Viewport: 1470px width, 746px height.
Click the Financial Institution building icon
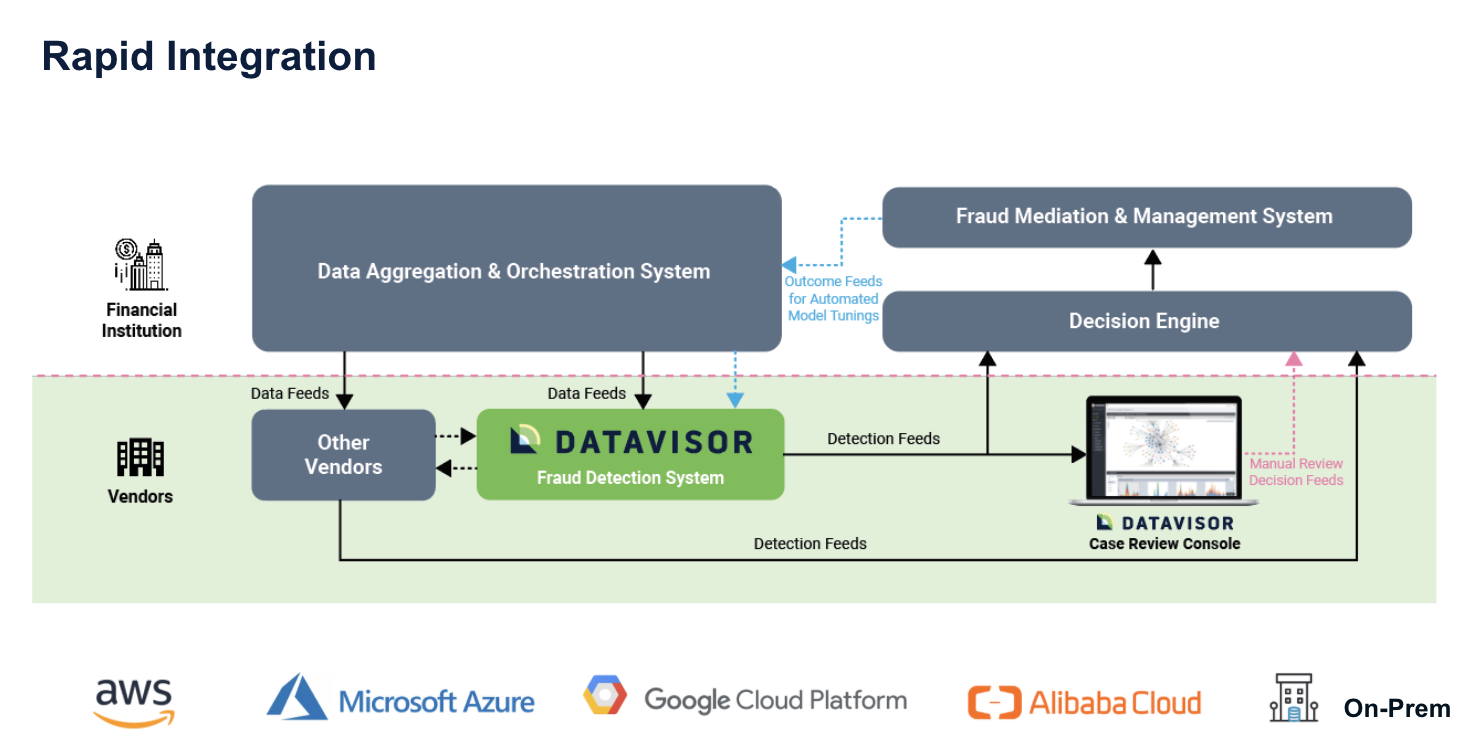(x=140, y=265)
